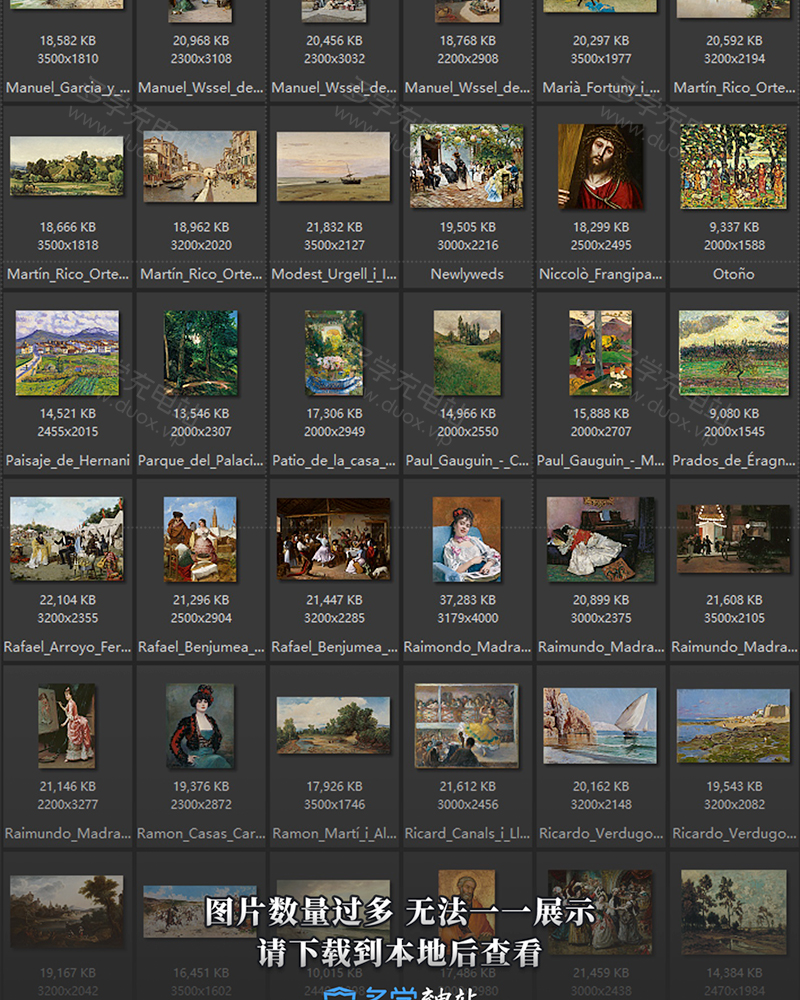Select the Niccolò_Frangipa Christ portrait thumbnail

pos(600,166)
